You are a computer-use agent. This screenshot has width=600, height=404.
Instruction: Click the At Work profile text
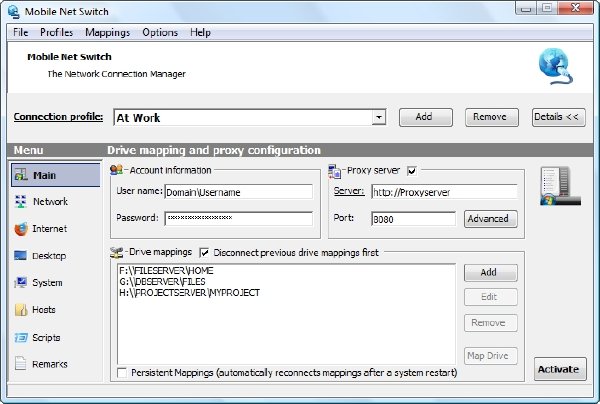(138, 118)
